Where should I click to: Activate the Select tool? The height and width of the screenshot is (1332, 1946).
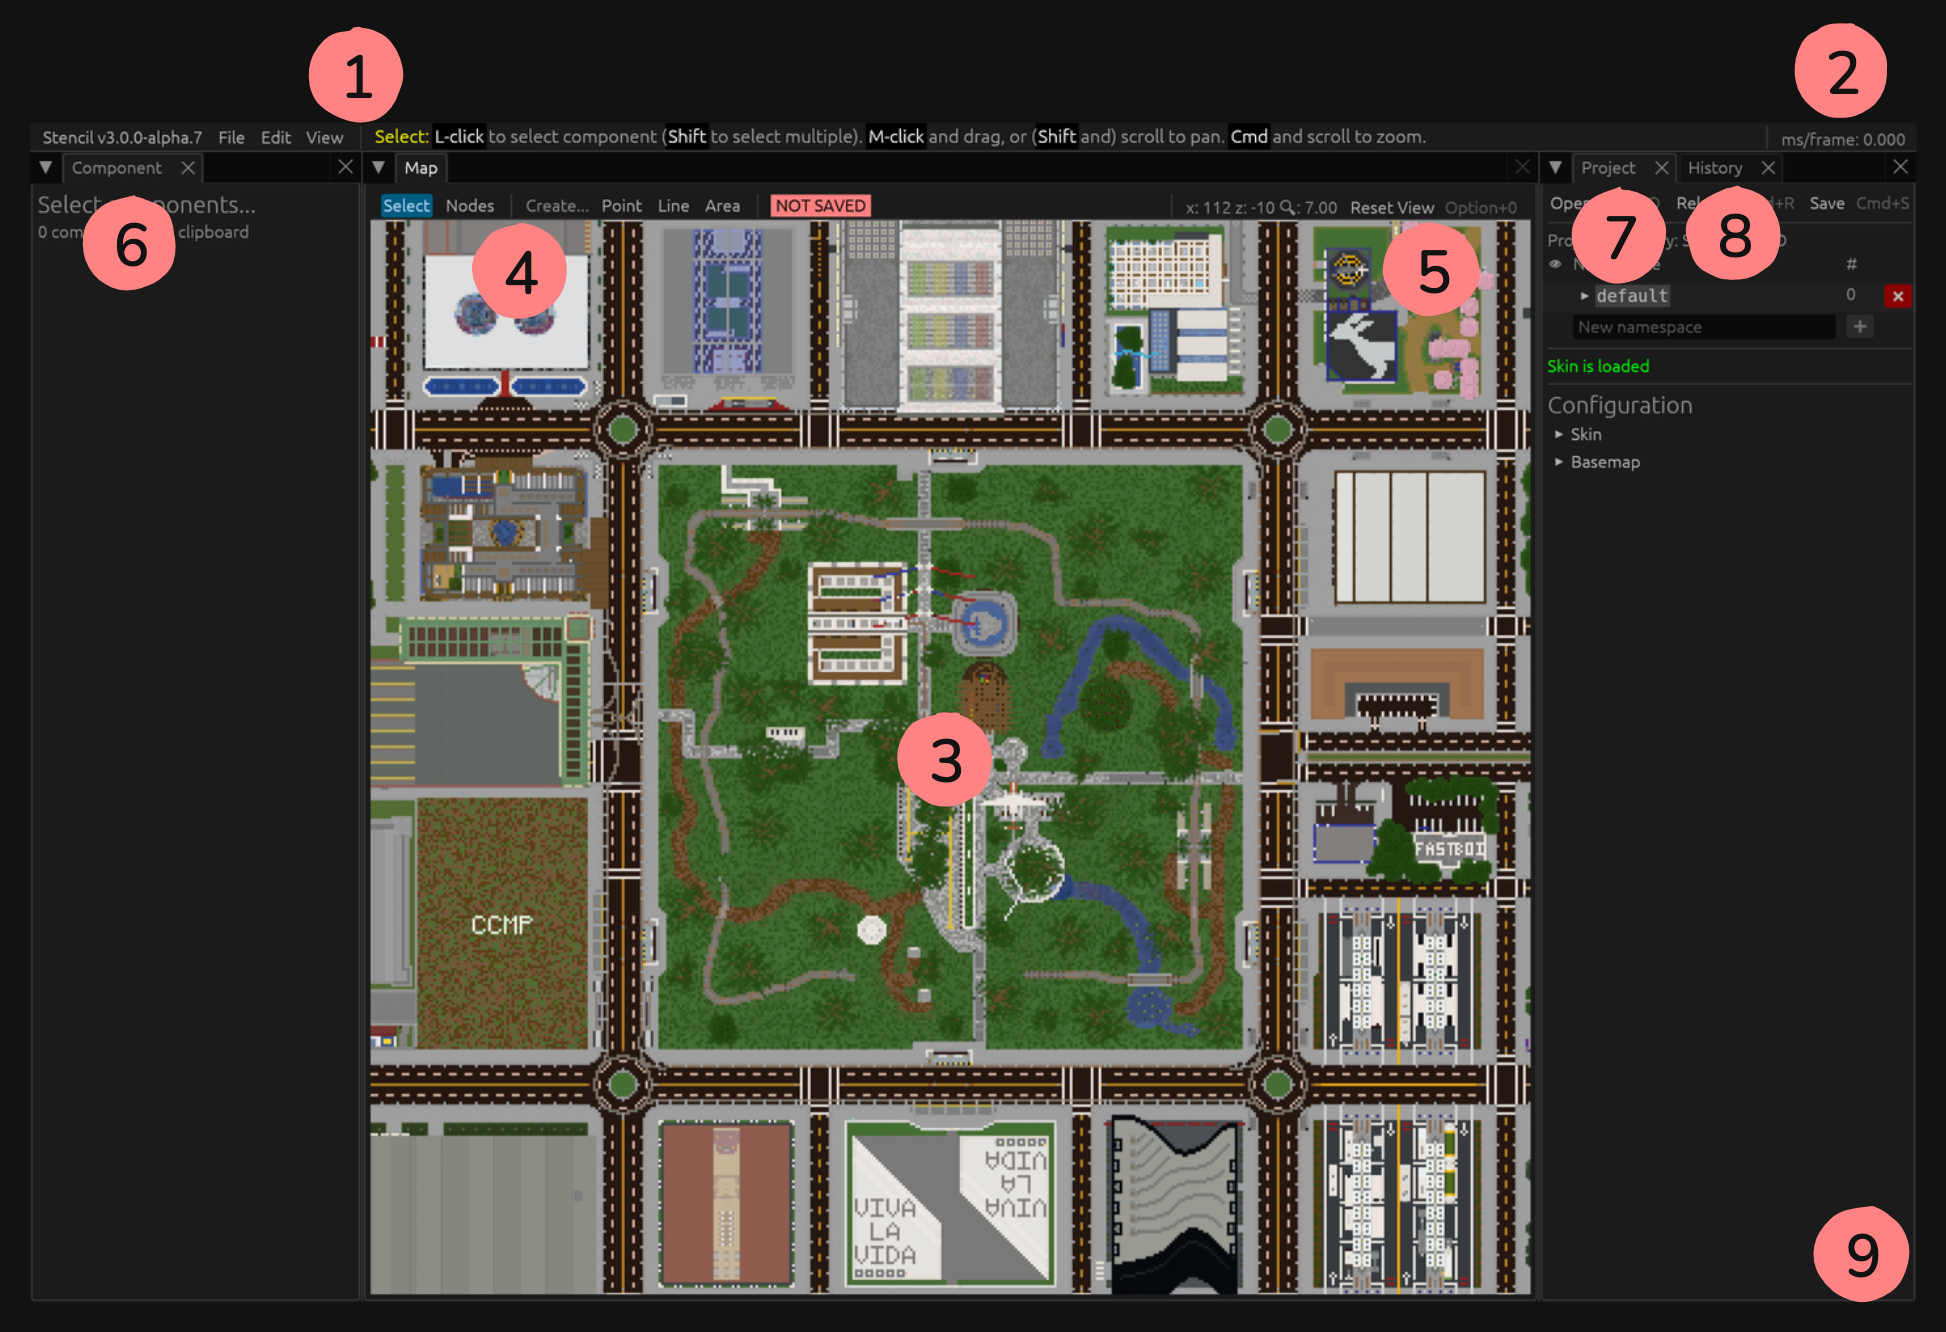tap(406, 206)
